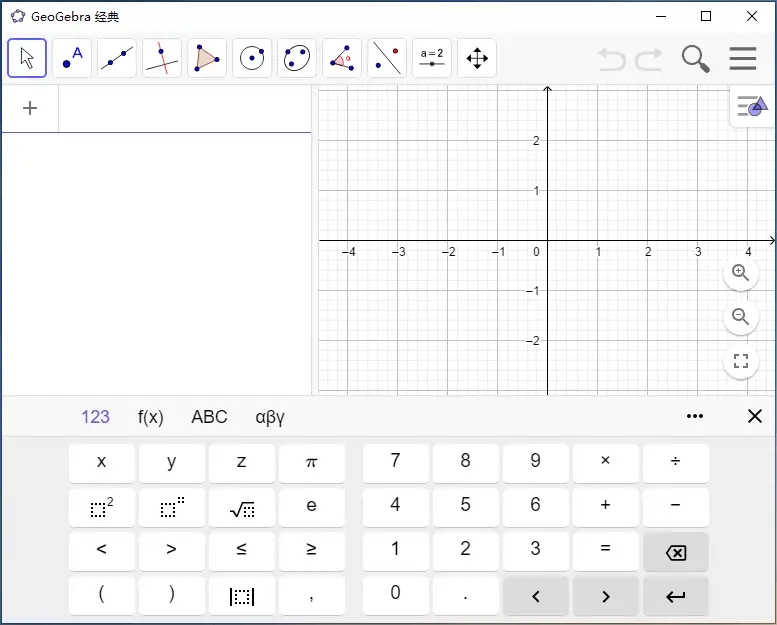Tap the Enter return key
The image size is (777, 625).
point(675,596)
